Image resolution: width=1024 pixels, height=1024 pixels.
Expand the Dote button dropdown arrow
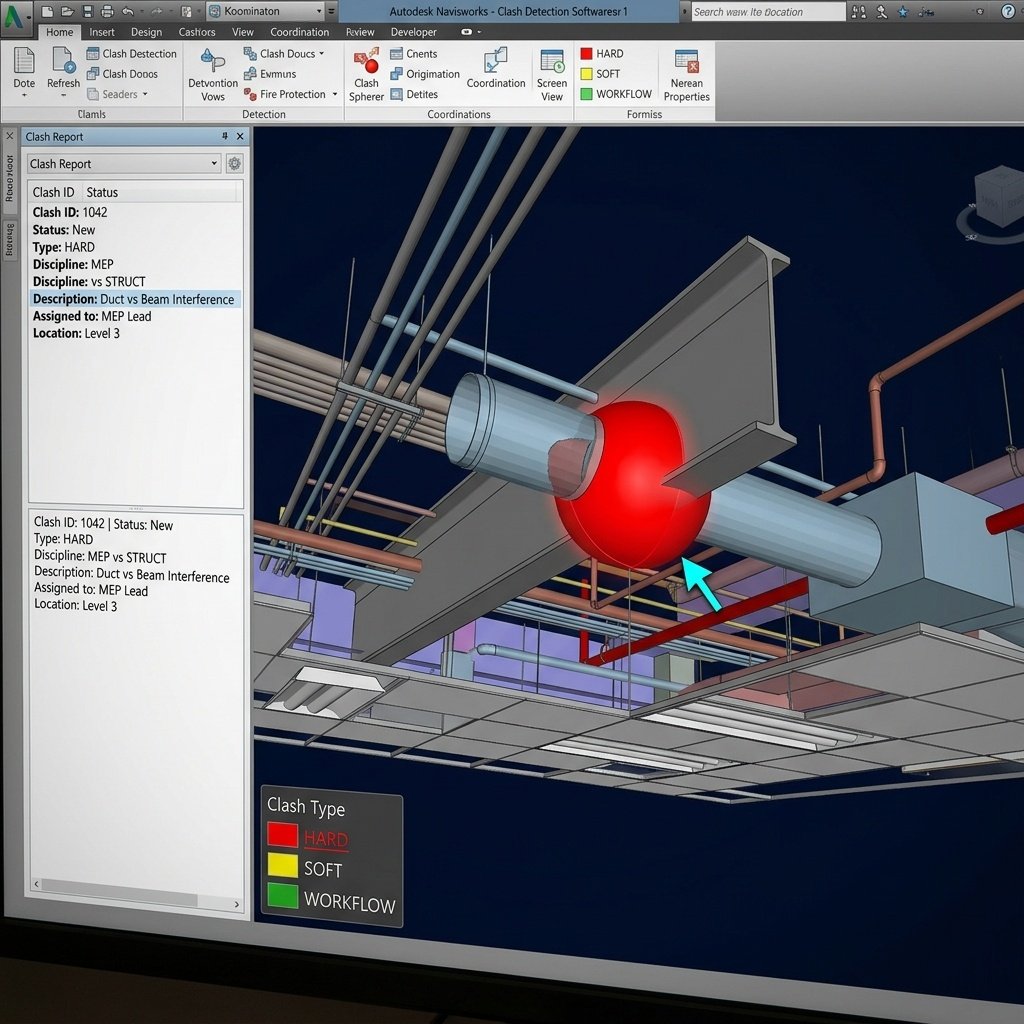[x=24, y=95]
